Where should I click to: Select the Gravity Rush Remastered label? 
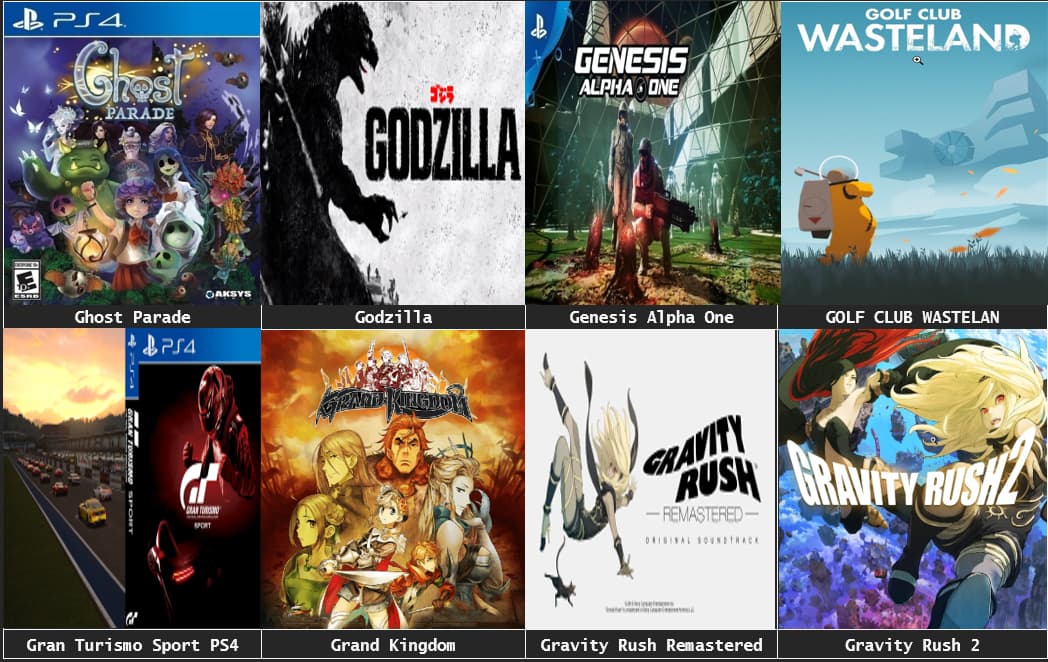(652, 645)
